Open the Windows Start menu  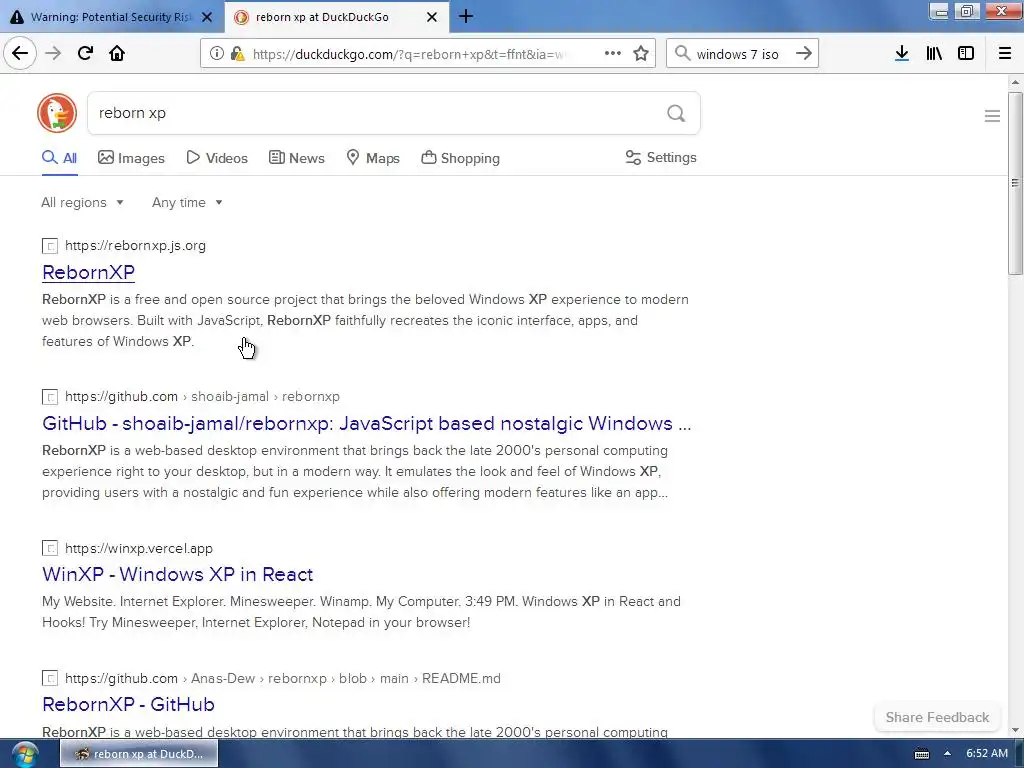25,754
